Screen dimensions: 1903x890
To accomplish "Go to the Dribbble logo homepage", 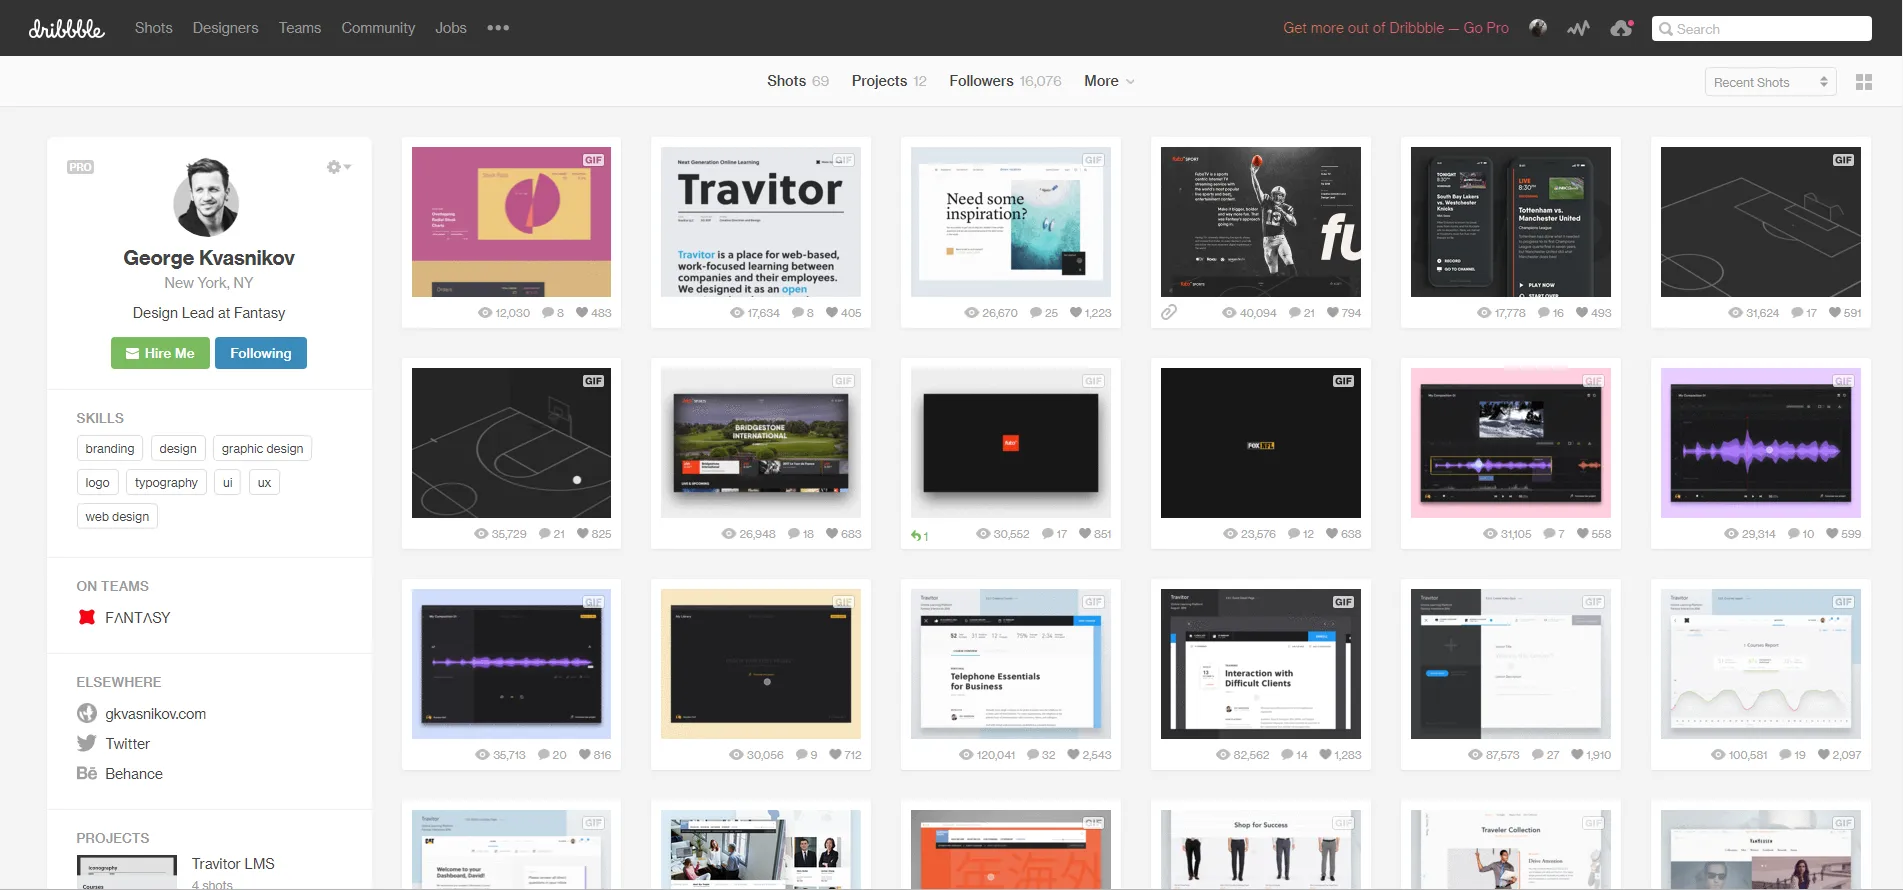I will (66, 28).
